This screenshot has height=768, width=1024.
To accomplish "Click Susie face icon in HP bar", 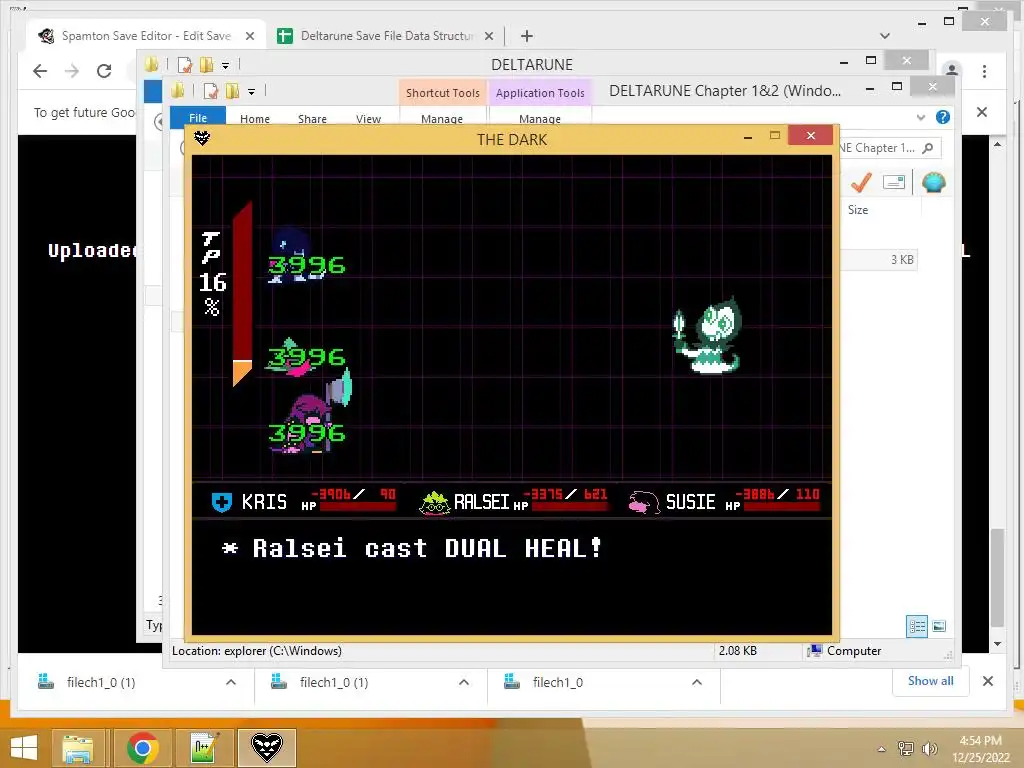I will (643, 502).
